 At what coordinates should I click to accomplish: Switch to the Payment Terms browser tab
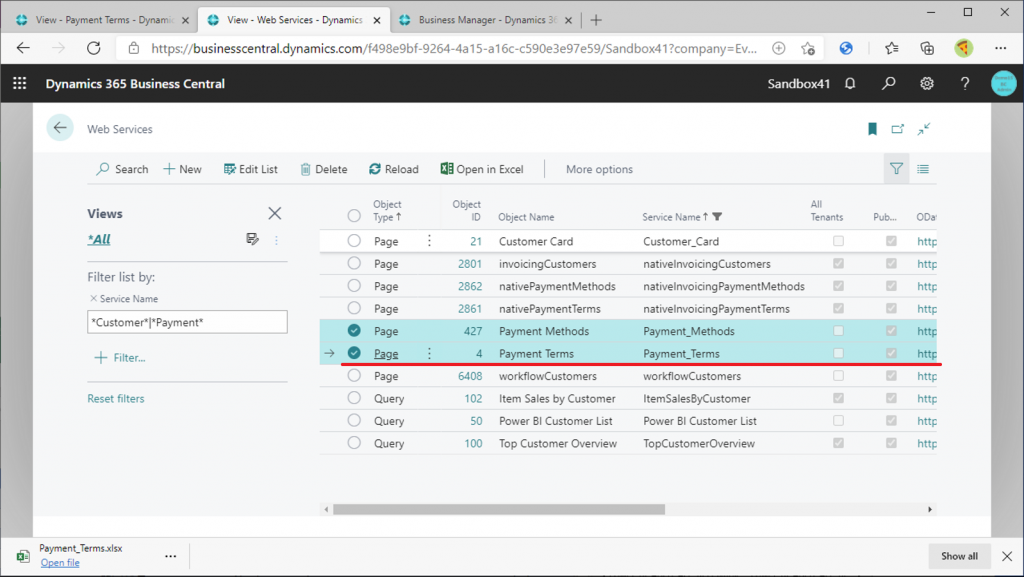click(103, 20)
